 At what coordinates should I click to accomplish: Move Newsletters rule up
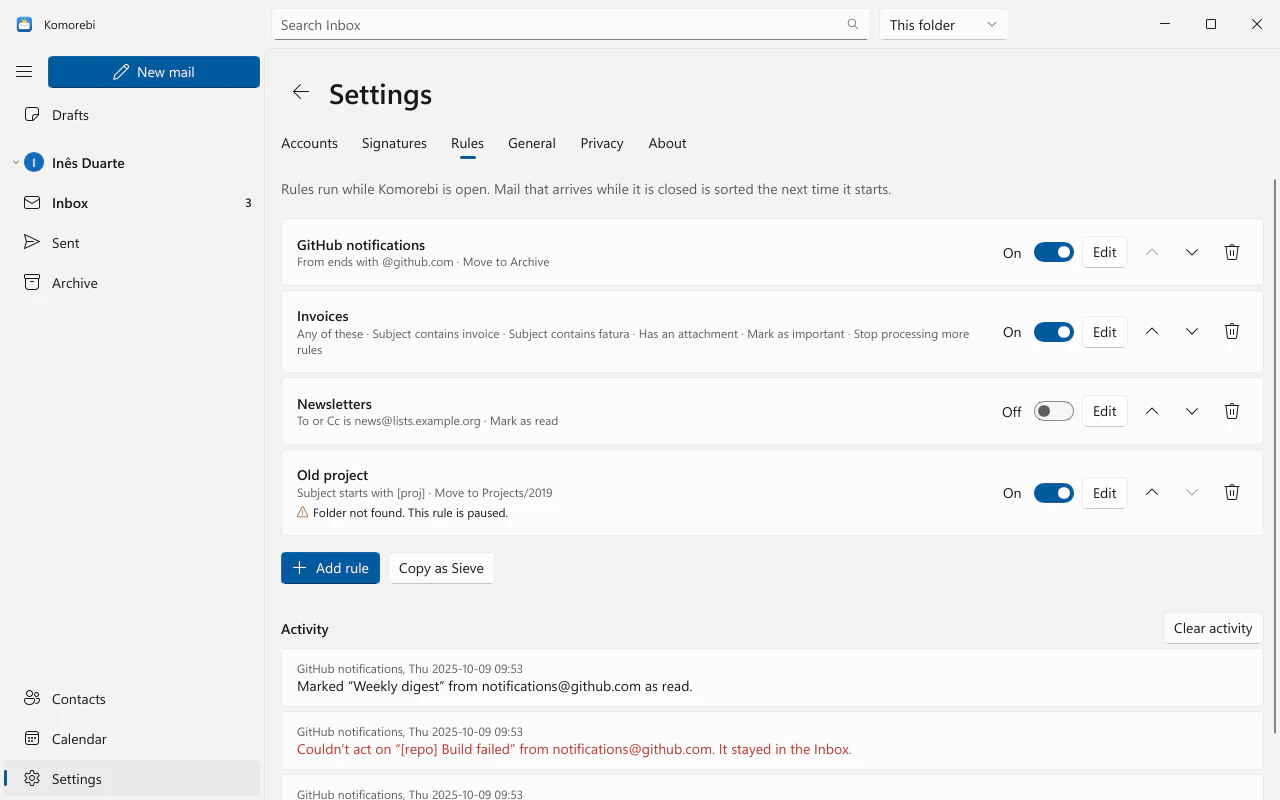1152,411
